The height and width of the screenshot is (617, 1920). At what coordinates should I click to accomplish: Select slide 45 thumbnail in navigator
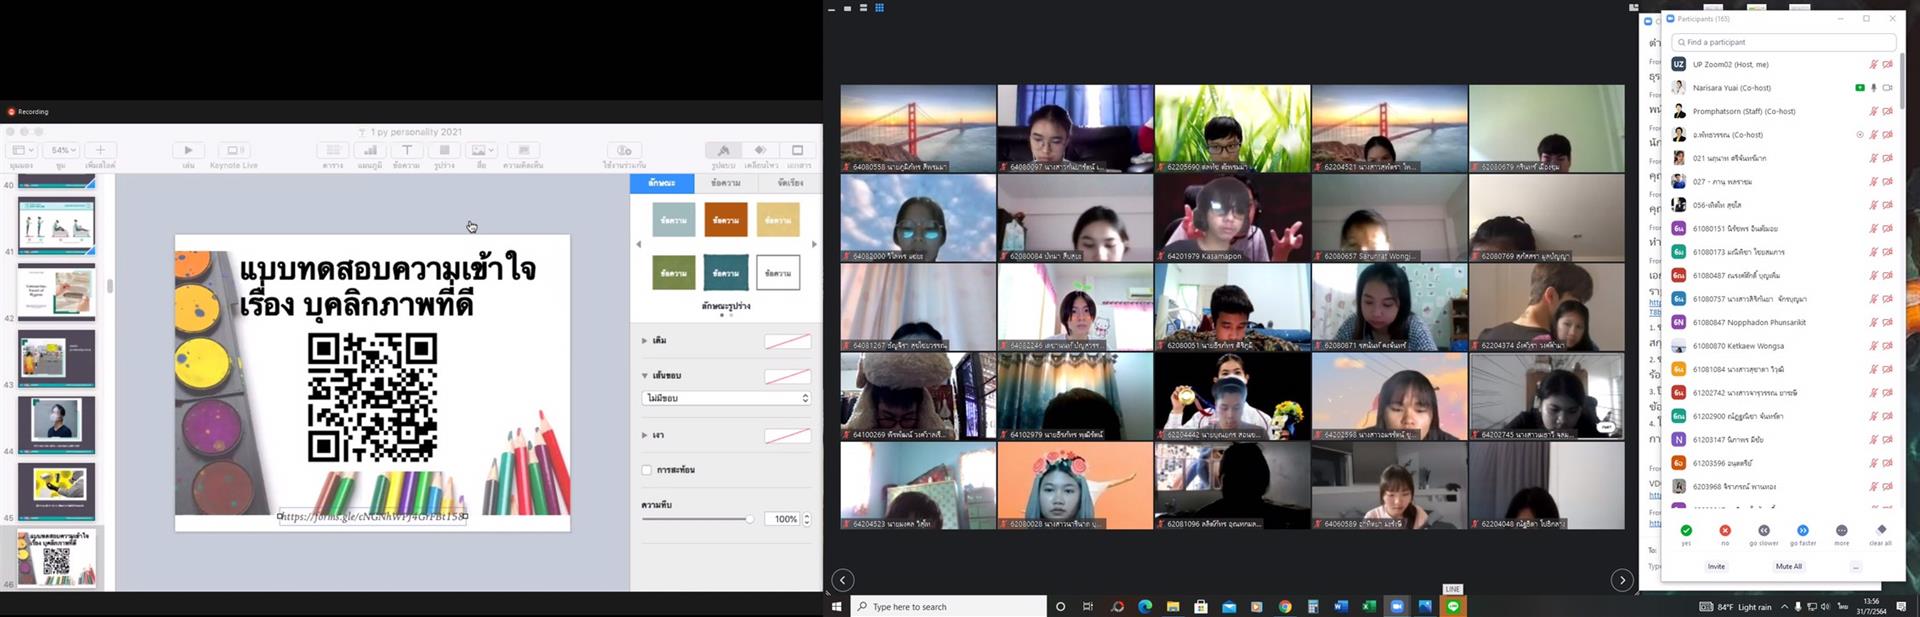57,491
